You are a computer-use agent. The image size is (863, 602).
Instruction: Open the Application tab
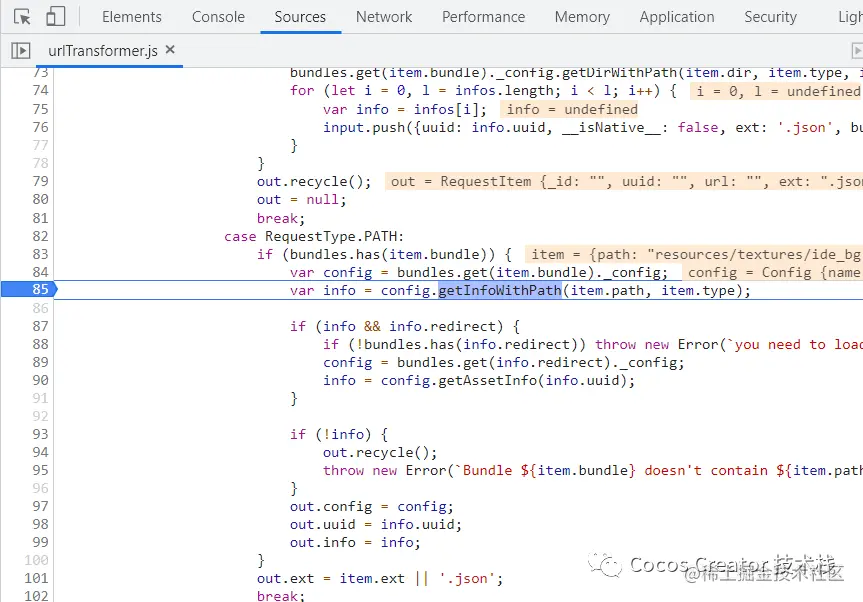677,17
